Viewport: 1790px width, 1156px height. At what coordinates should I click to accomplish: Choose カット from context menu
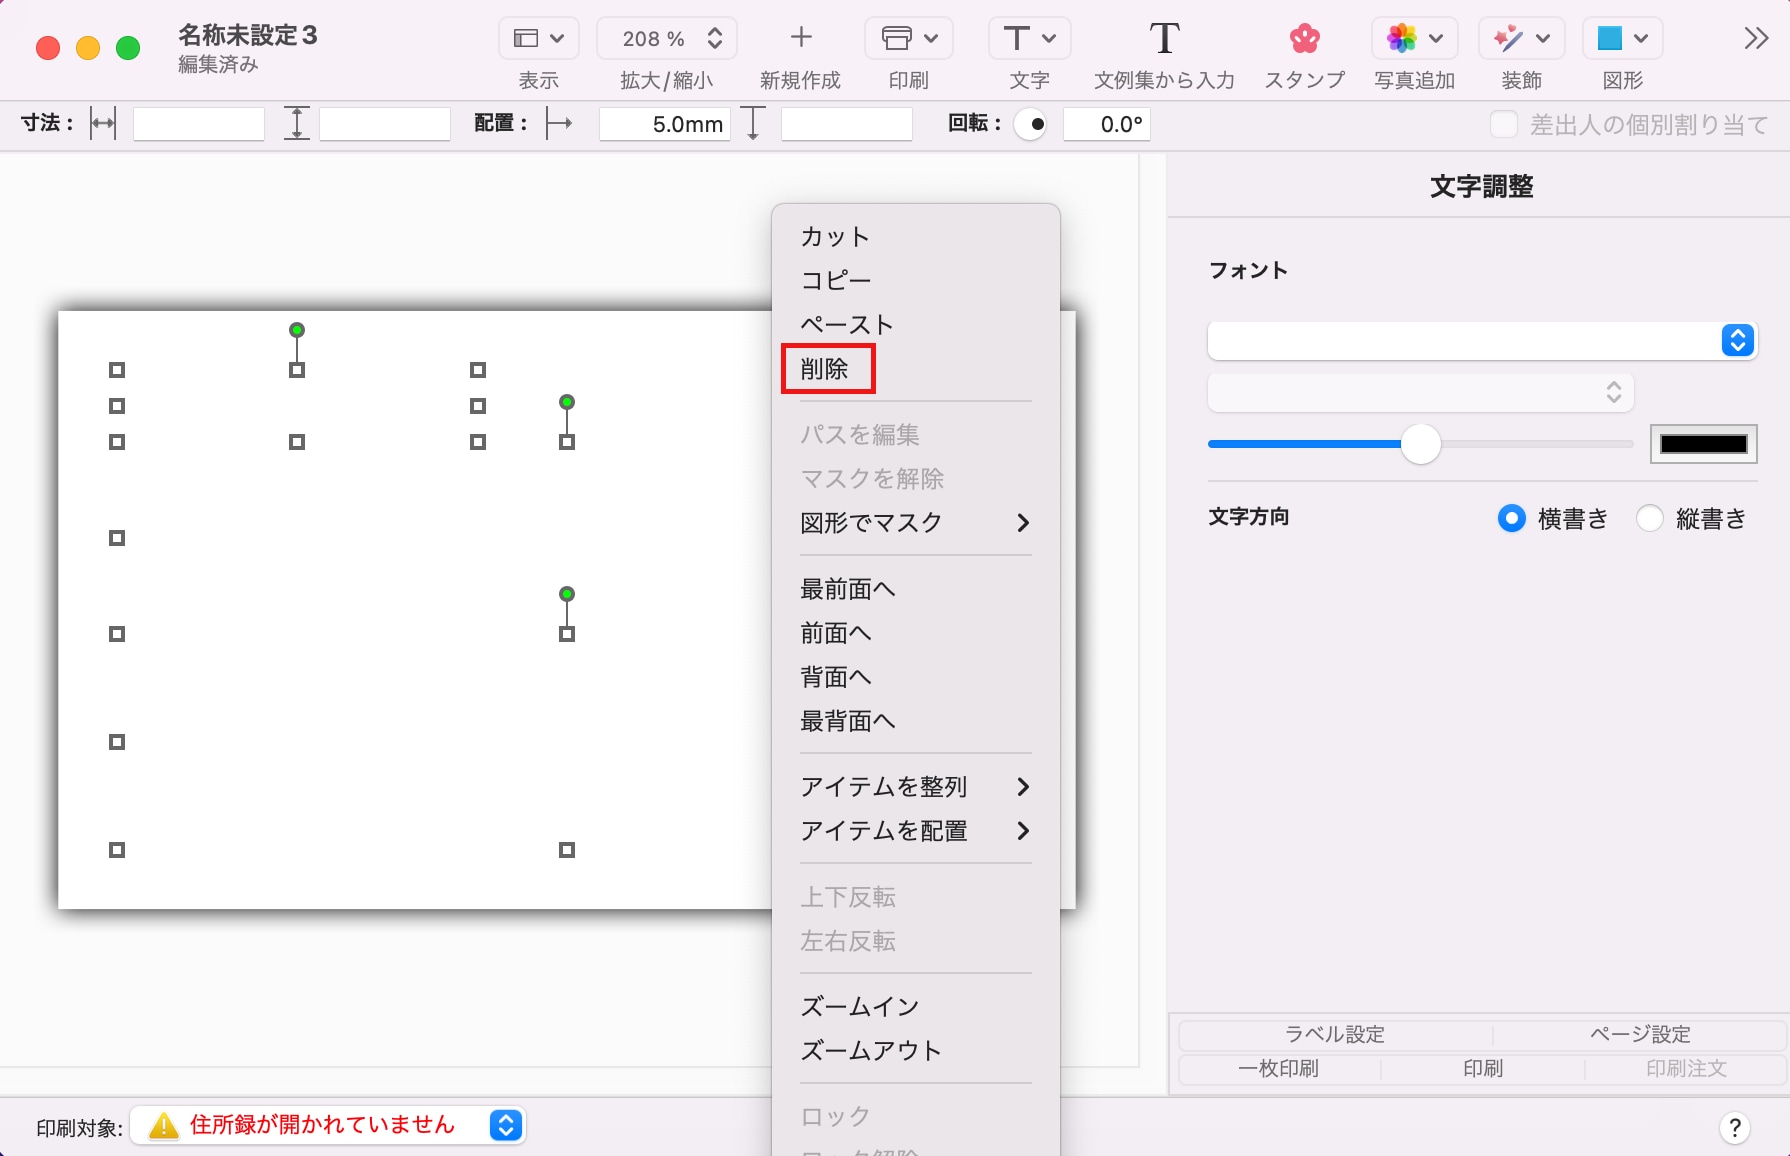point(835,237)
